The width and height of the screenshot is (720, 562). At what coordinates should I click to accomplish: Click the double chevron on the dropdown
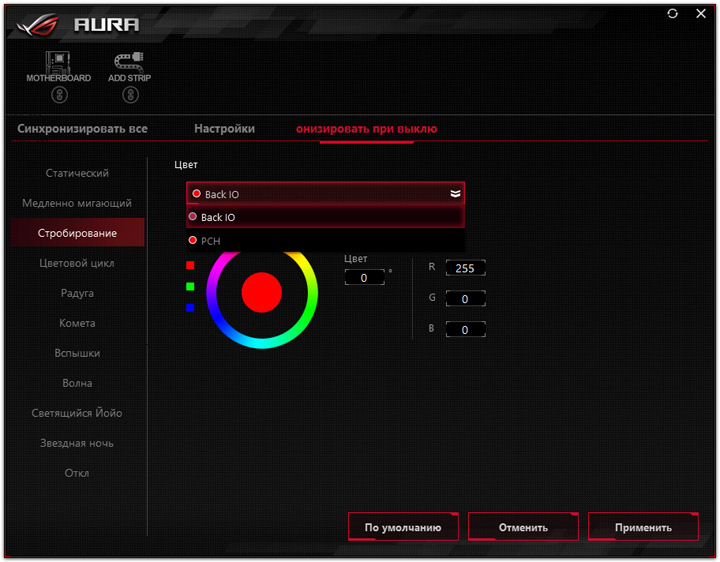[455, 194]
